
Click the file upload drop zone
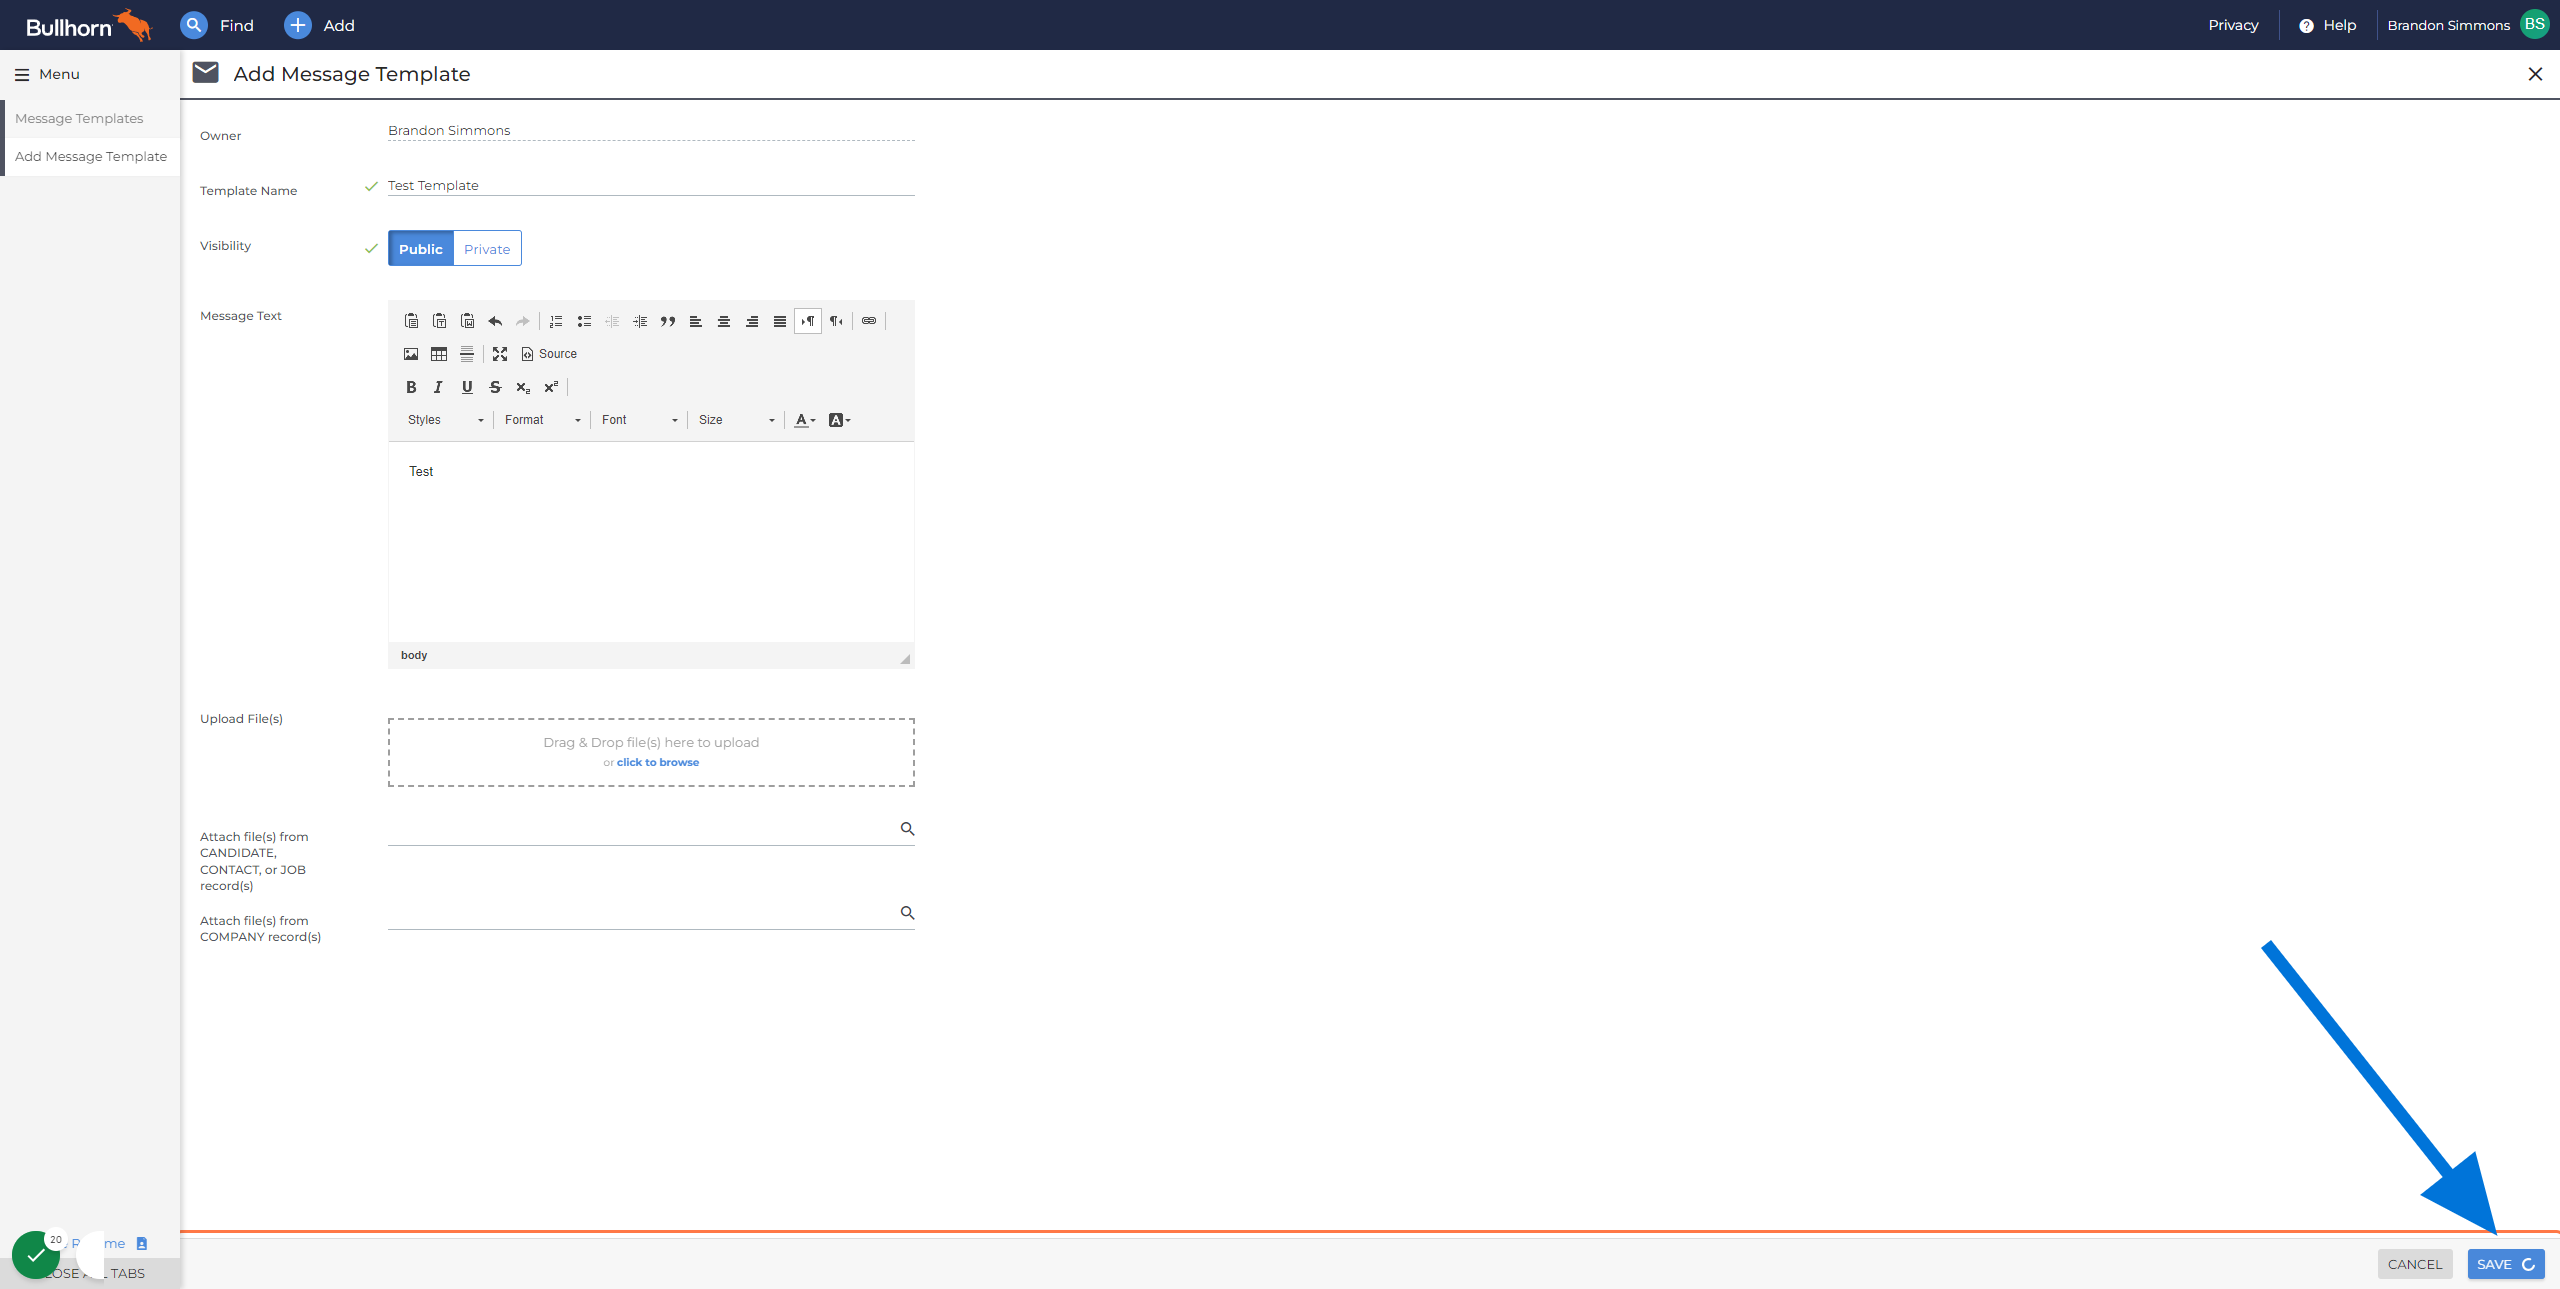point(651,752)
